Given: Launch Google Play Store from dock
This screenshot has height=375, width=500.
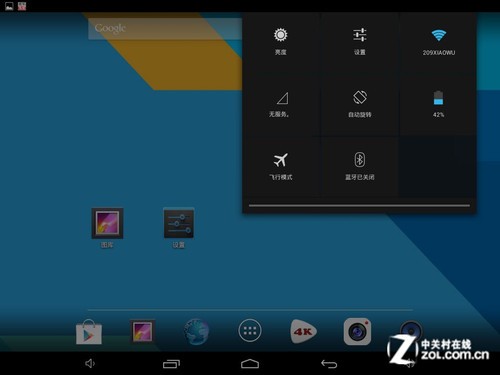Looking at the screenshot, I should tap(89, 332).
